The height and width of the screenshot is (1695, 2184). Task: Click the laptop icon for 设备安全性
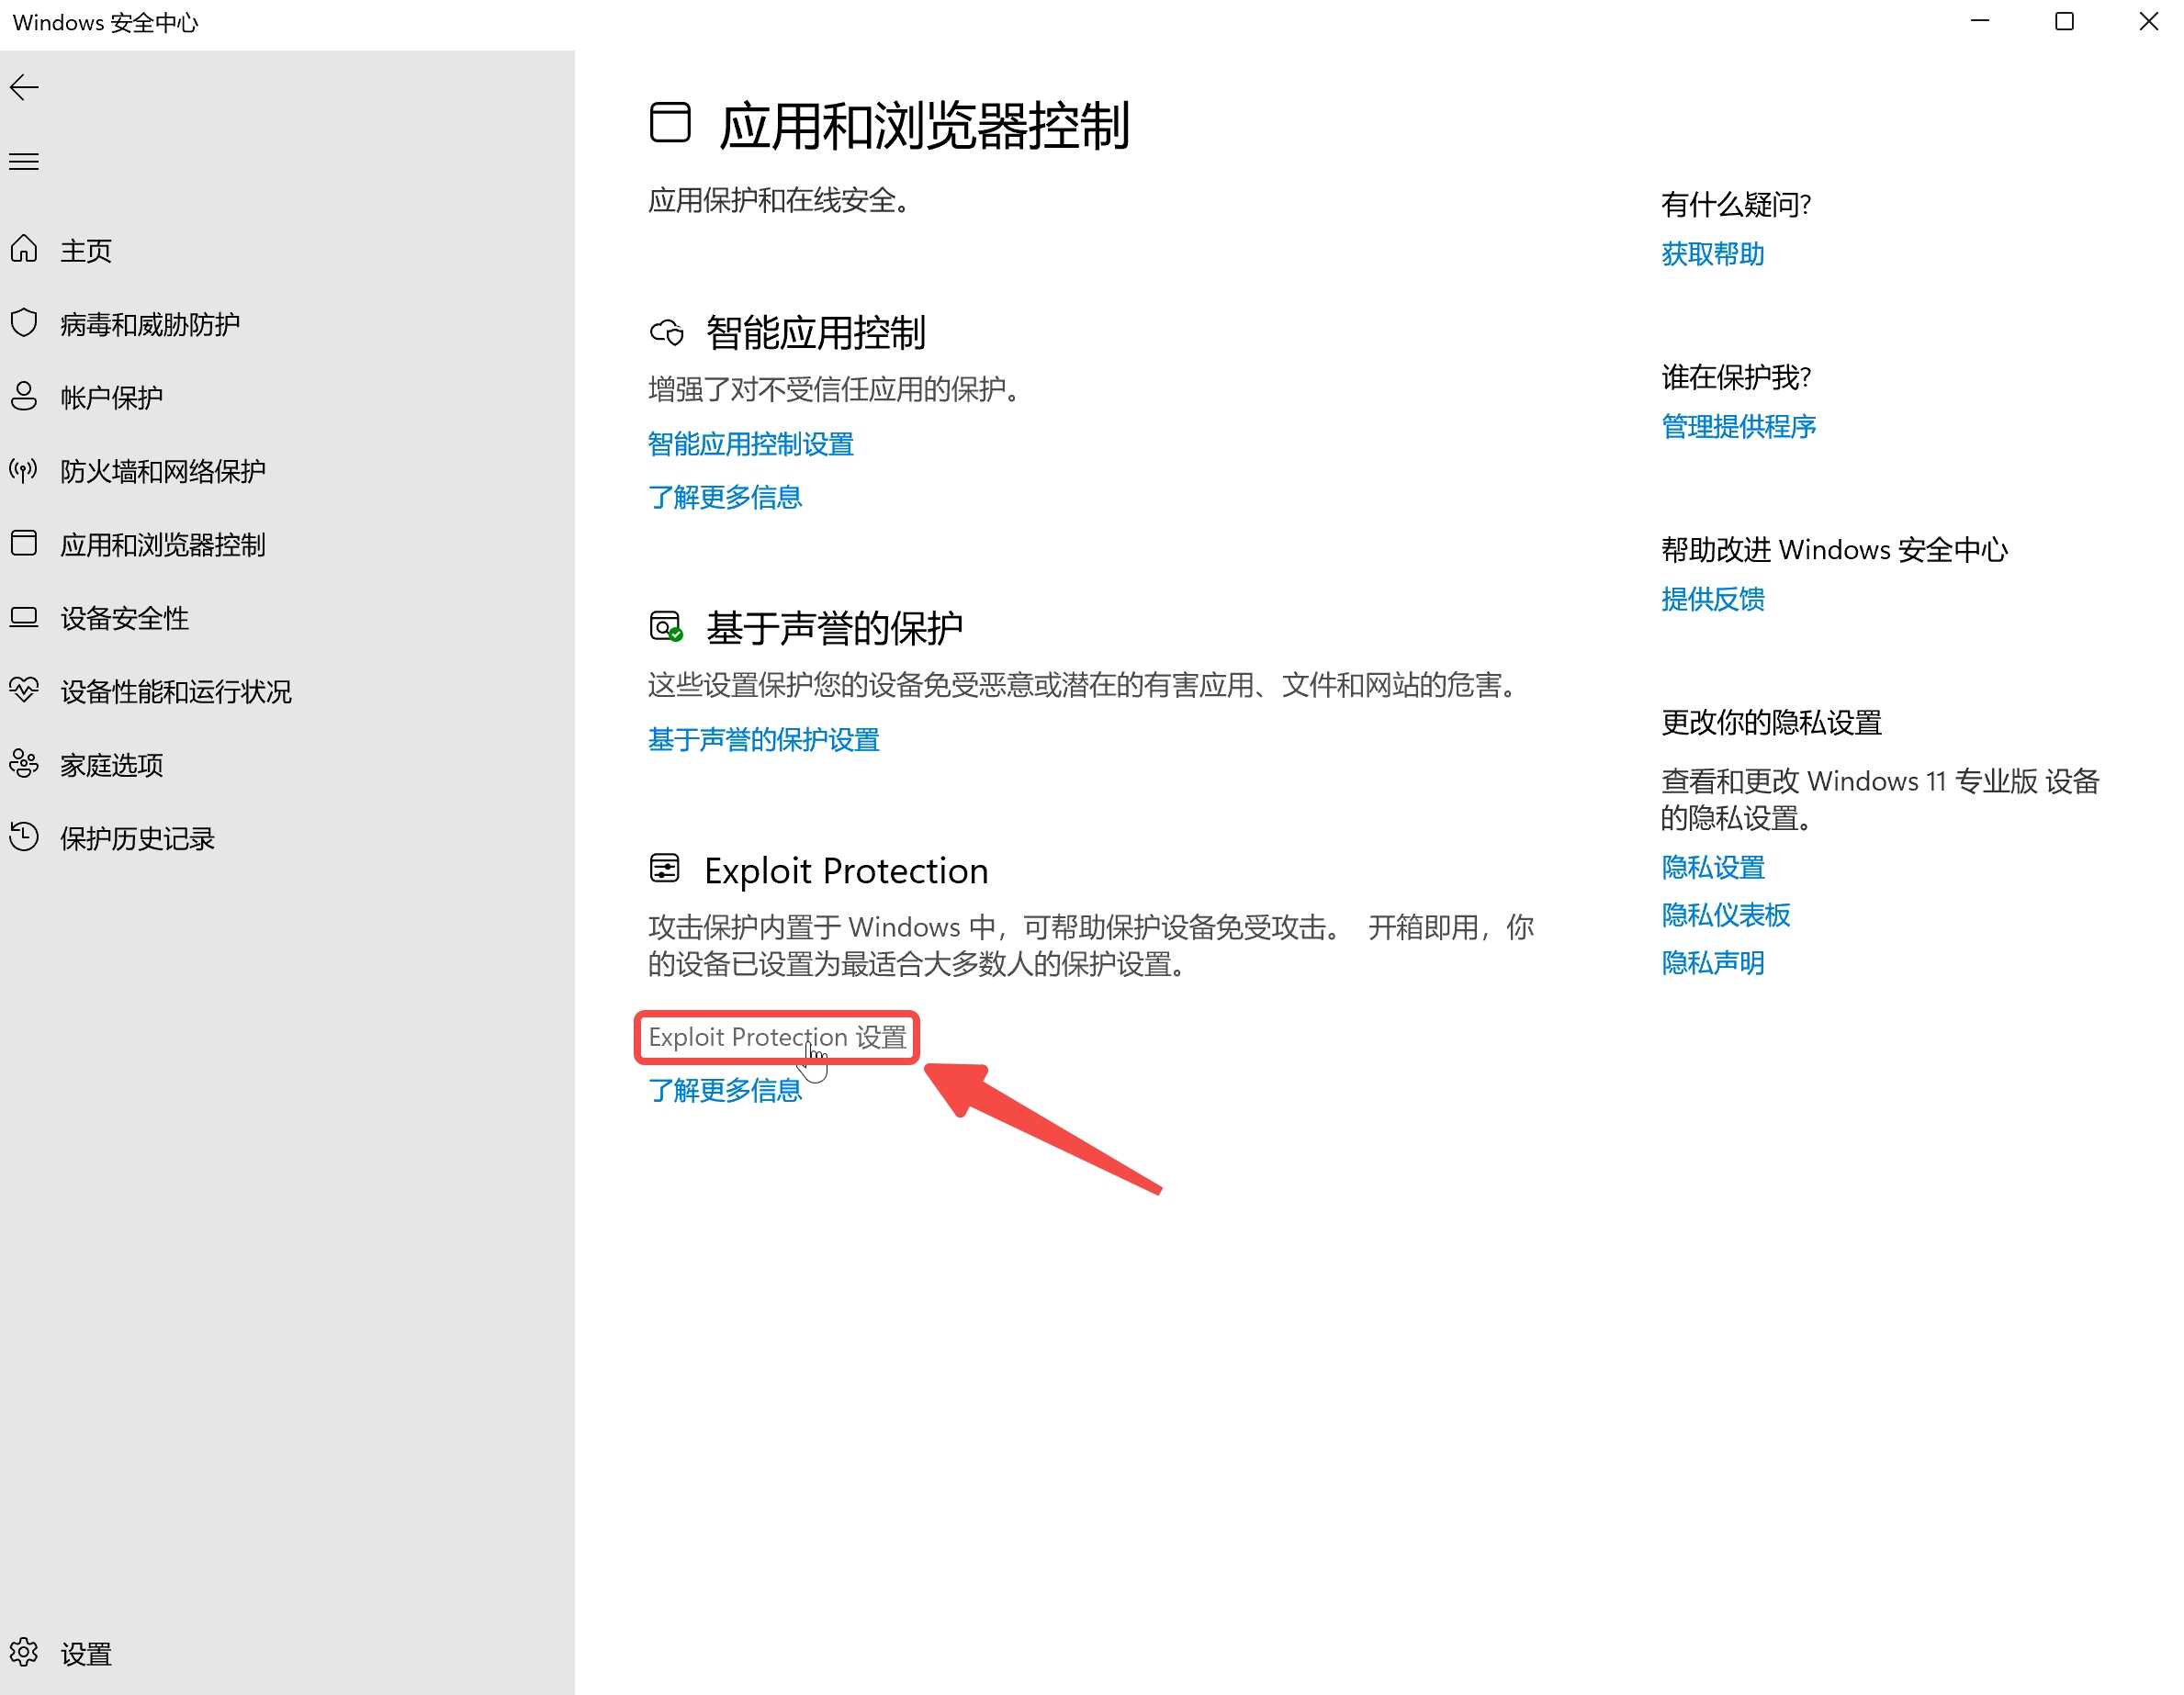[24, 617]
